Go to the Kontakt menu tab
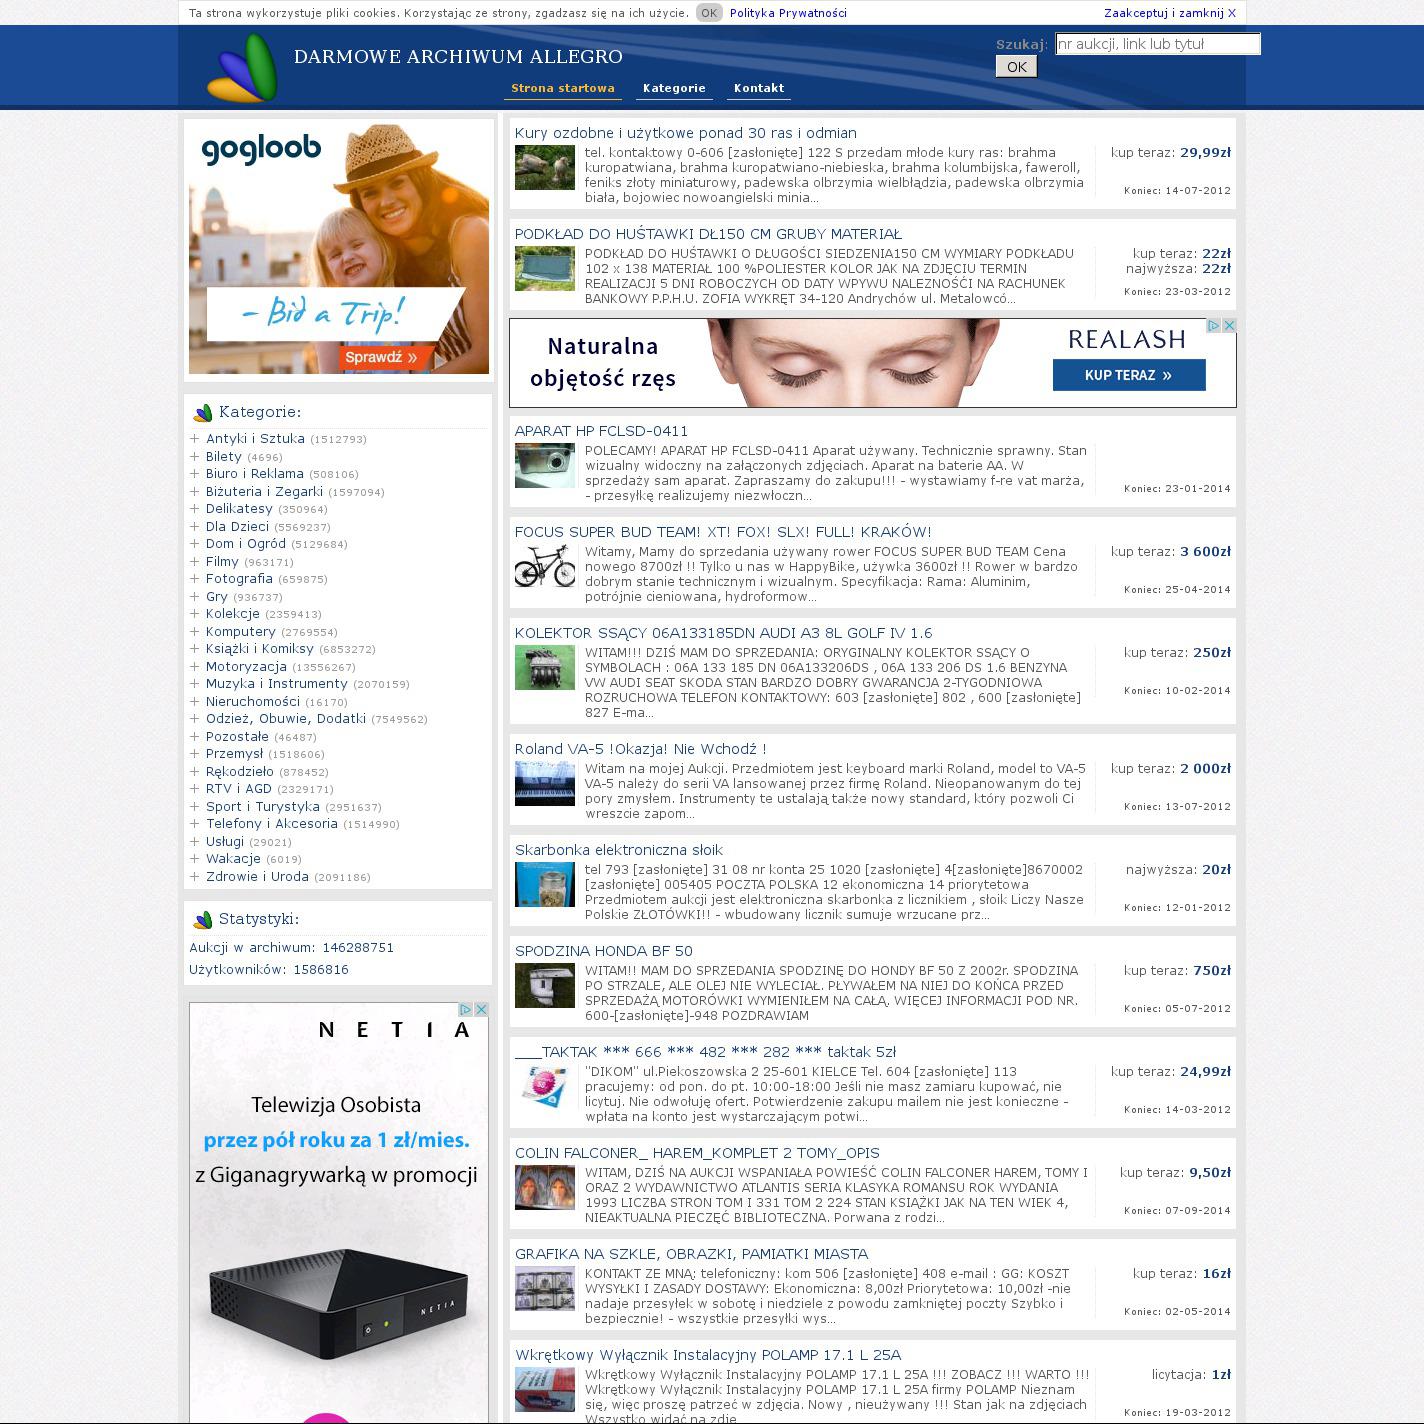The width and height of the screenshot is (1424, 1424). tap(758, 88)
